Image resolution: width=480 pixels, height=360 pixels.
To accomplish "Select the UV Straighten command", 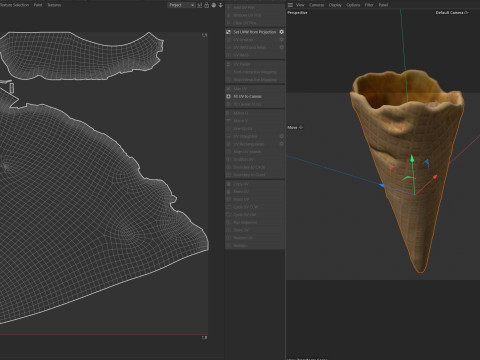I will tap(245, 136).
